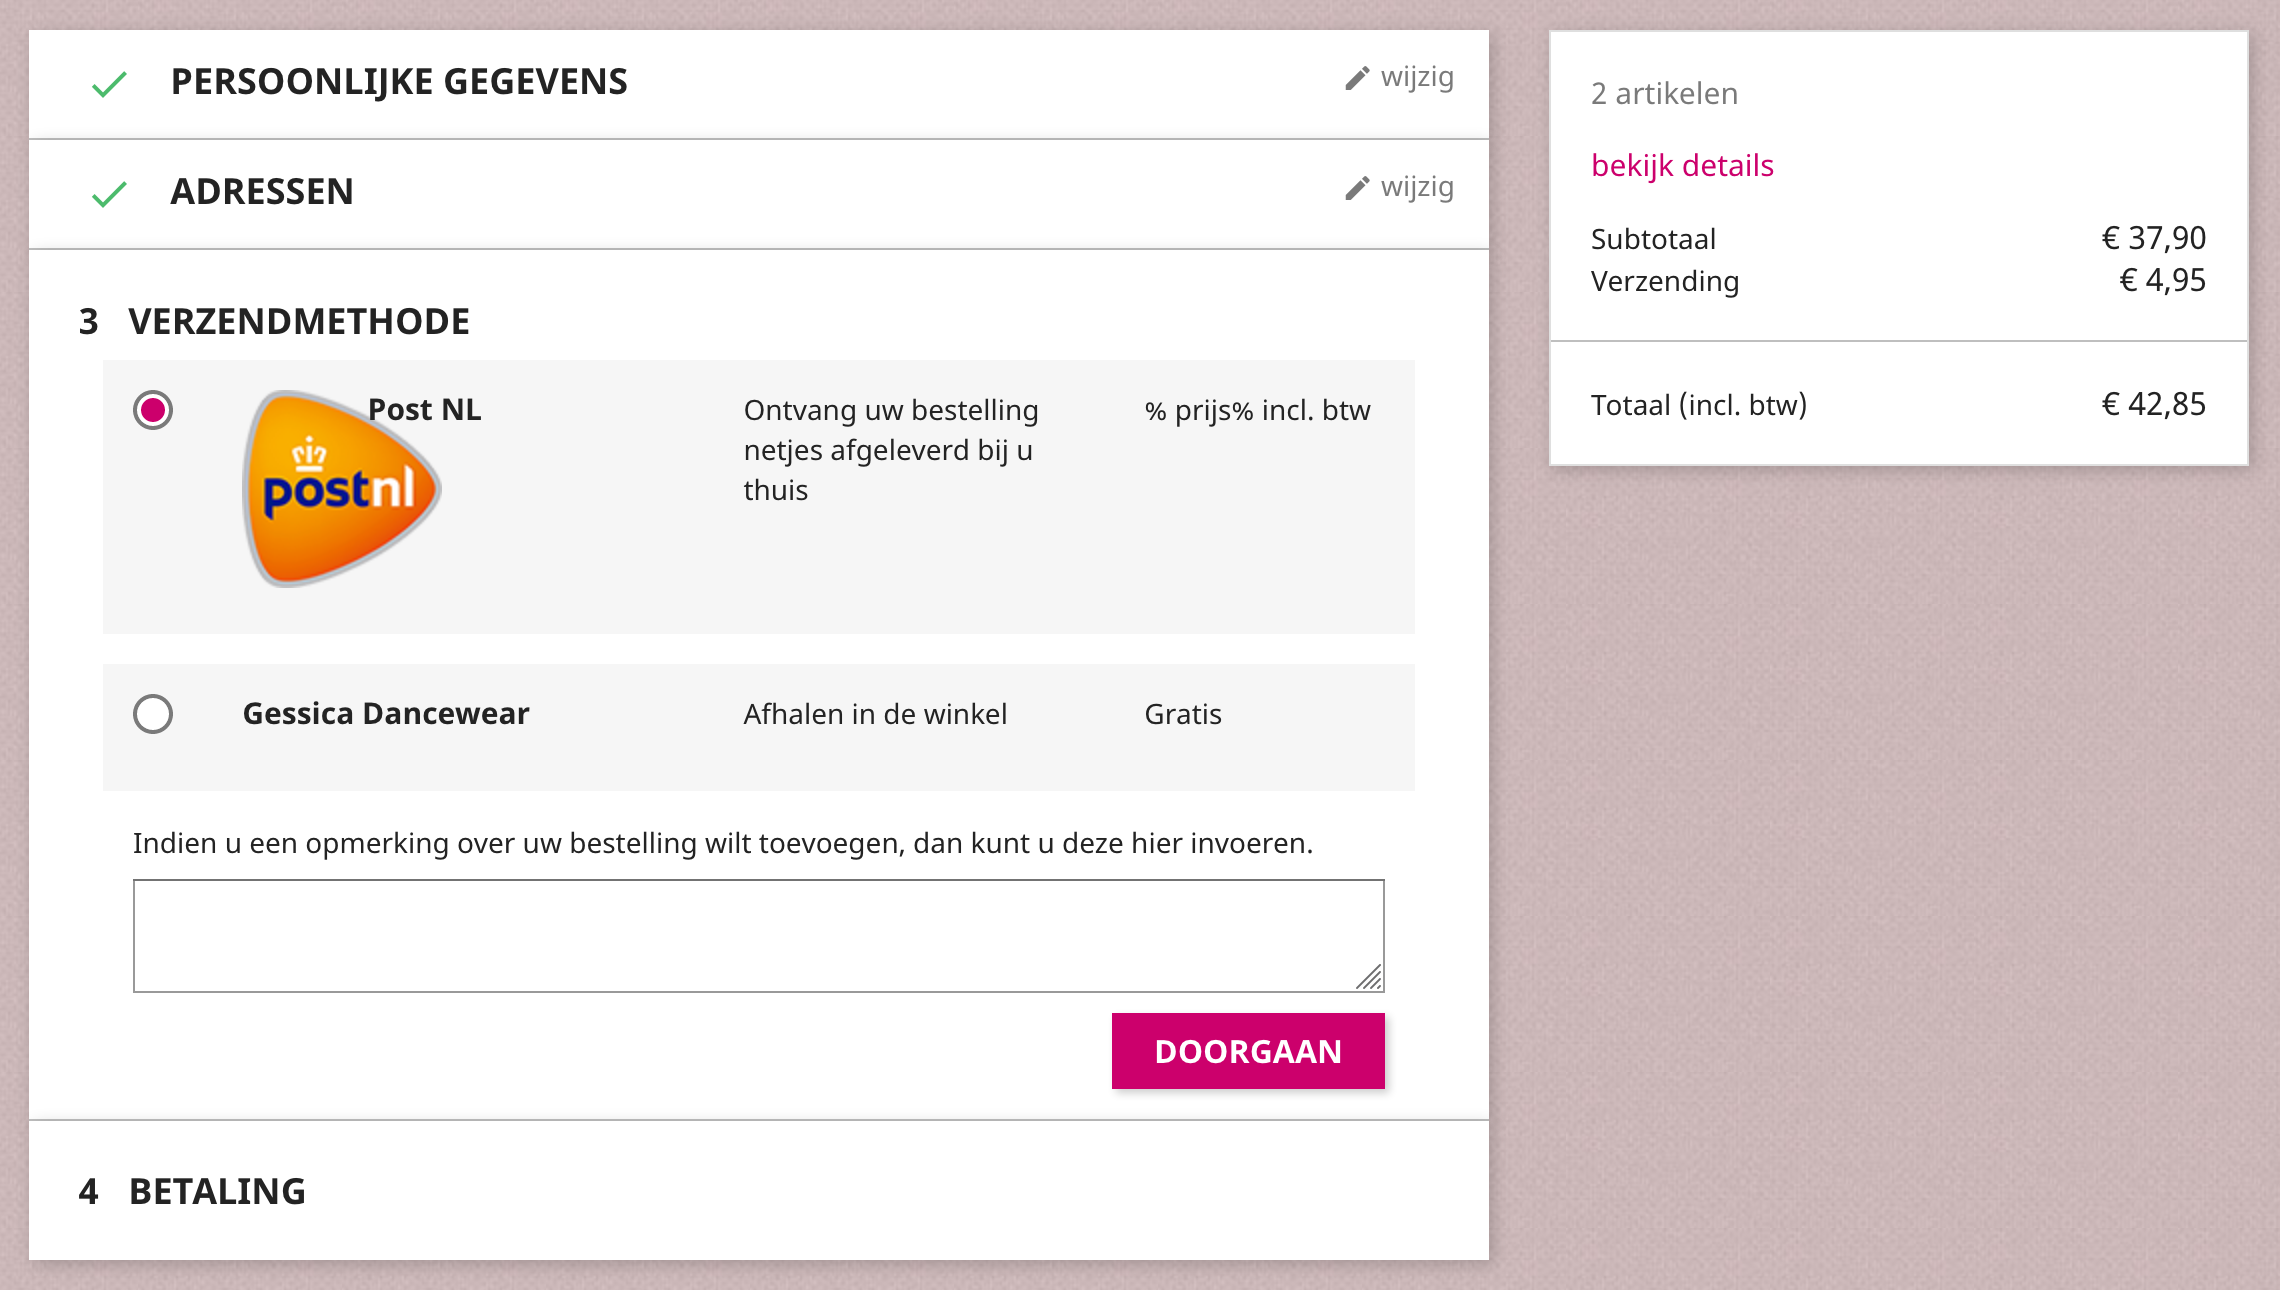Focus the order remark text area
Viewport: 2280px width, 1290px height.
pyautogui.click(x=758, y=936)
